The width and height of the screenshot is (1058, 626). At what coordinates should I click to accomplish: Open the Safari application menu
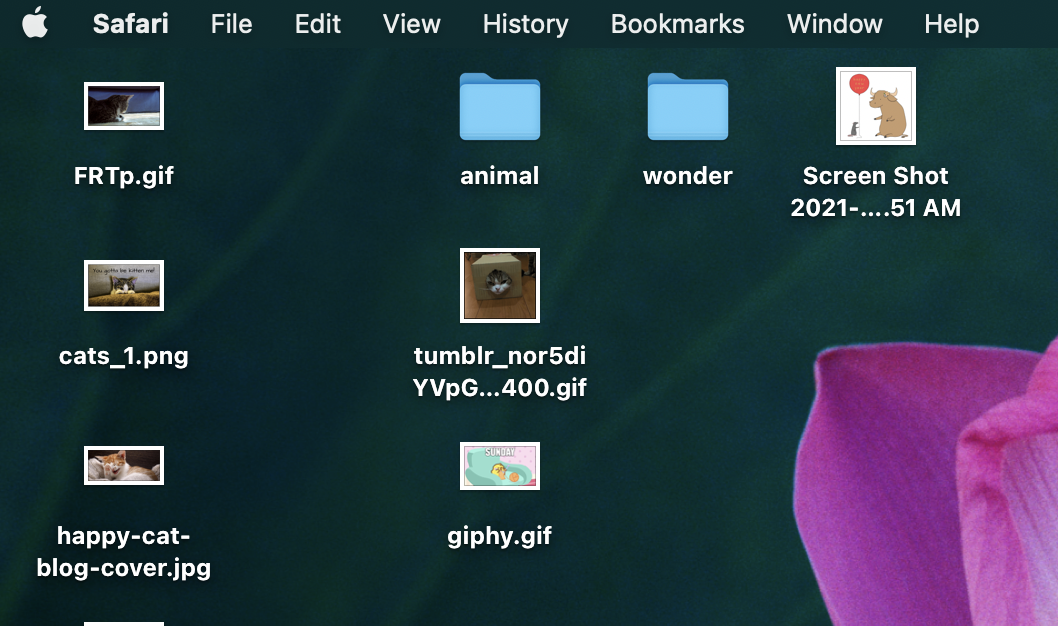(130, 24)
